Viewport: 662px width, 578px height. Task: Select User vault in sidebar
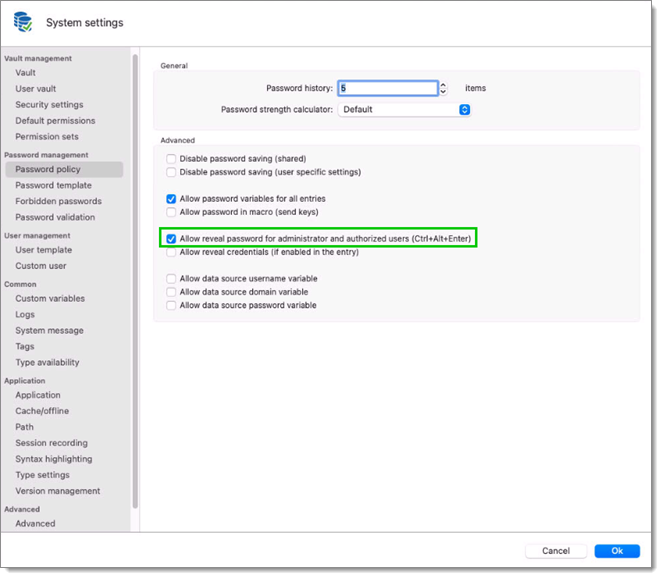pyautogui.click(x=35, y=89)
